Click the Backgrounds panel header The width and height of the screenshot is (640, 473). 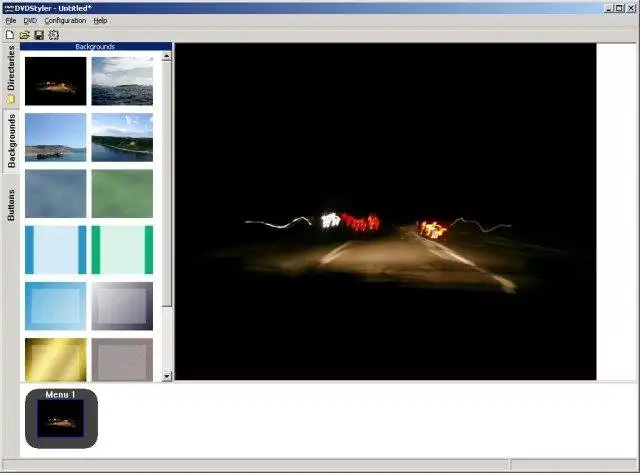click(x=96, y=47)
